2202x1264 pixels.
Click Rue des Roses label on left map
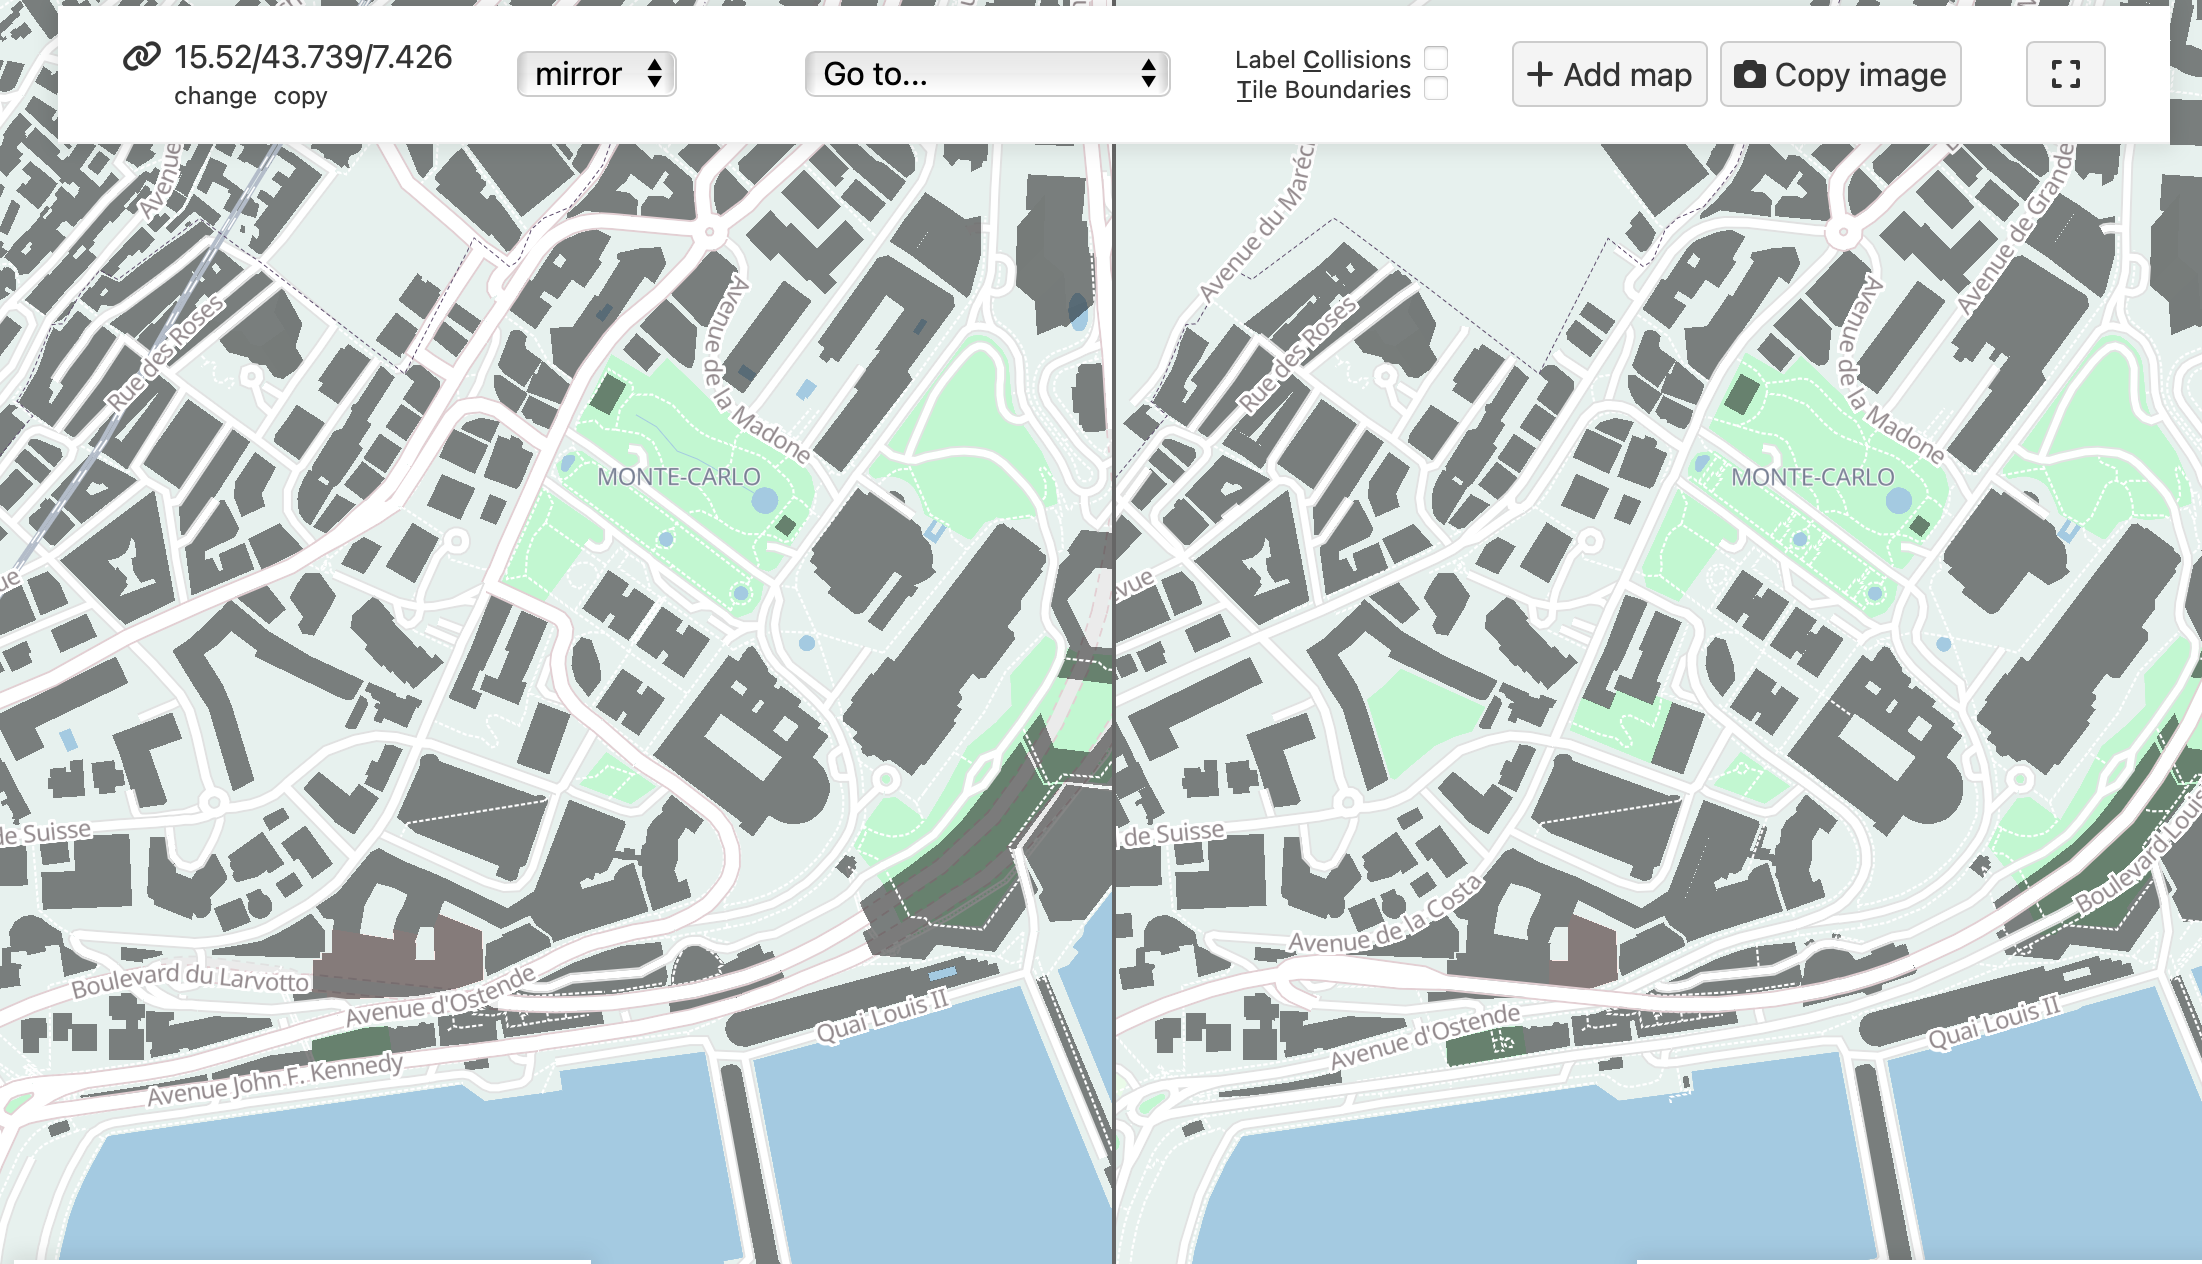[165, 354]
